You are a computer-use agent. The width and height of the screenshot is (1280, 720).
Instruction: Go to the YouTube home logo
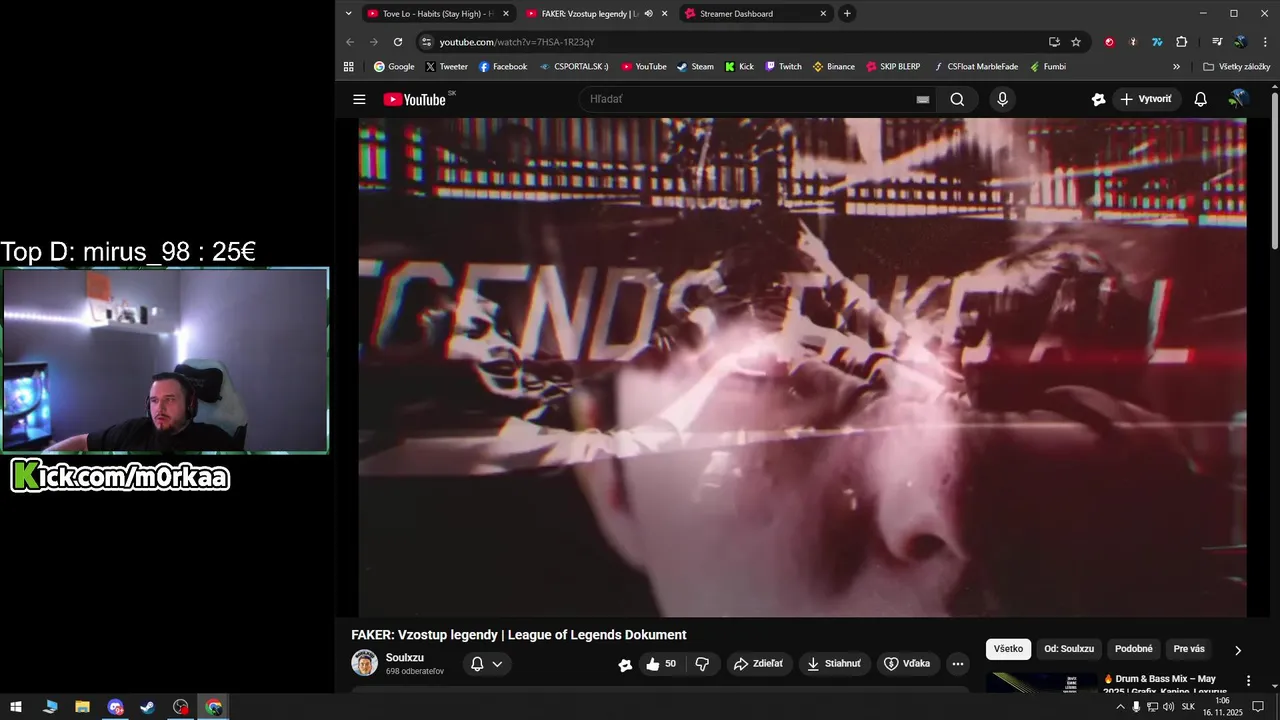(414, 99)
